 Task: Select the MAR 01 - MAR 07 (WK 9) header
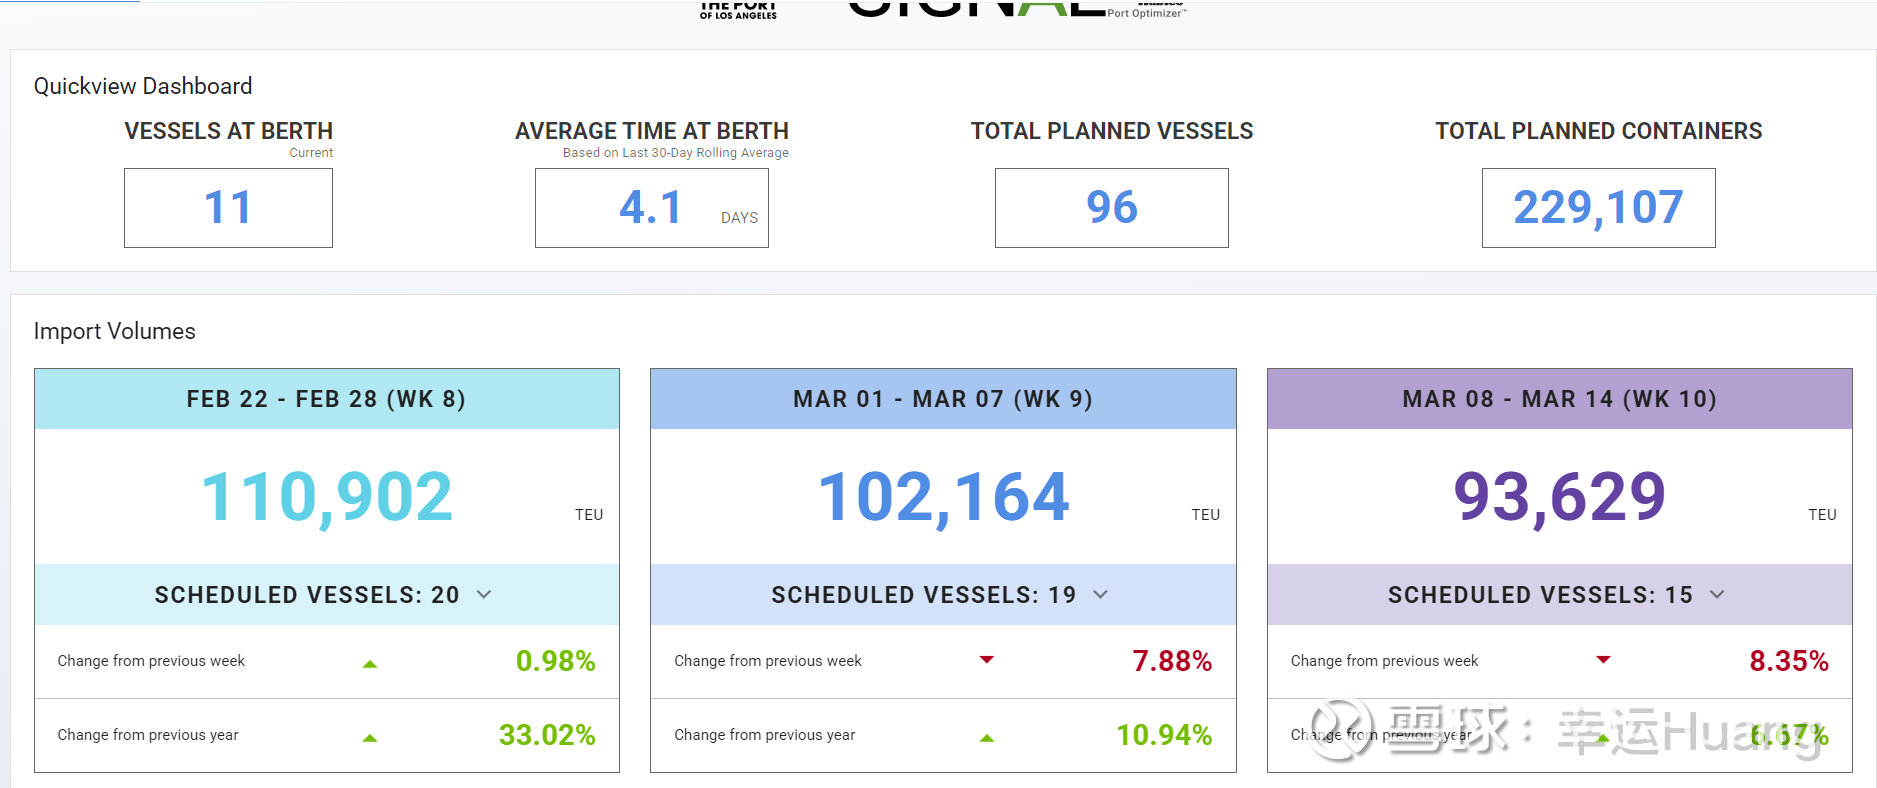coord(943,399)
